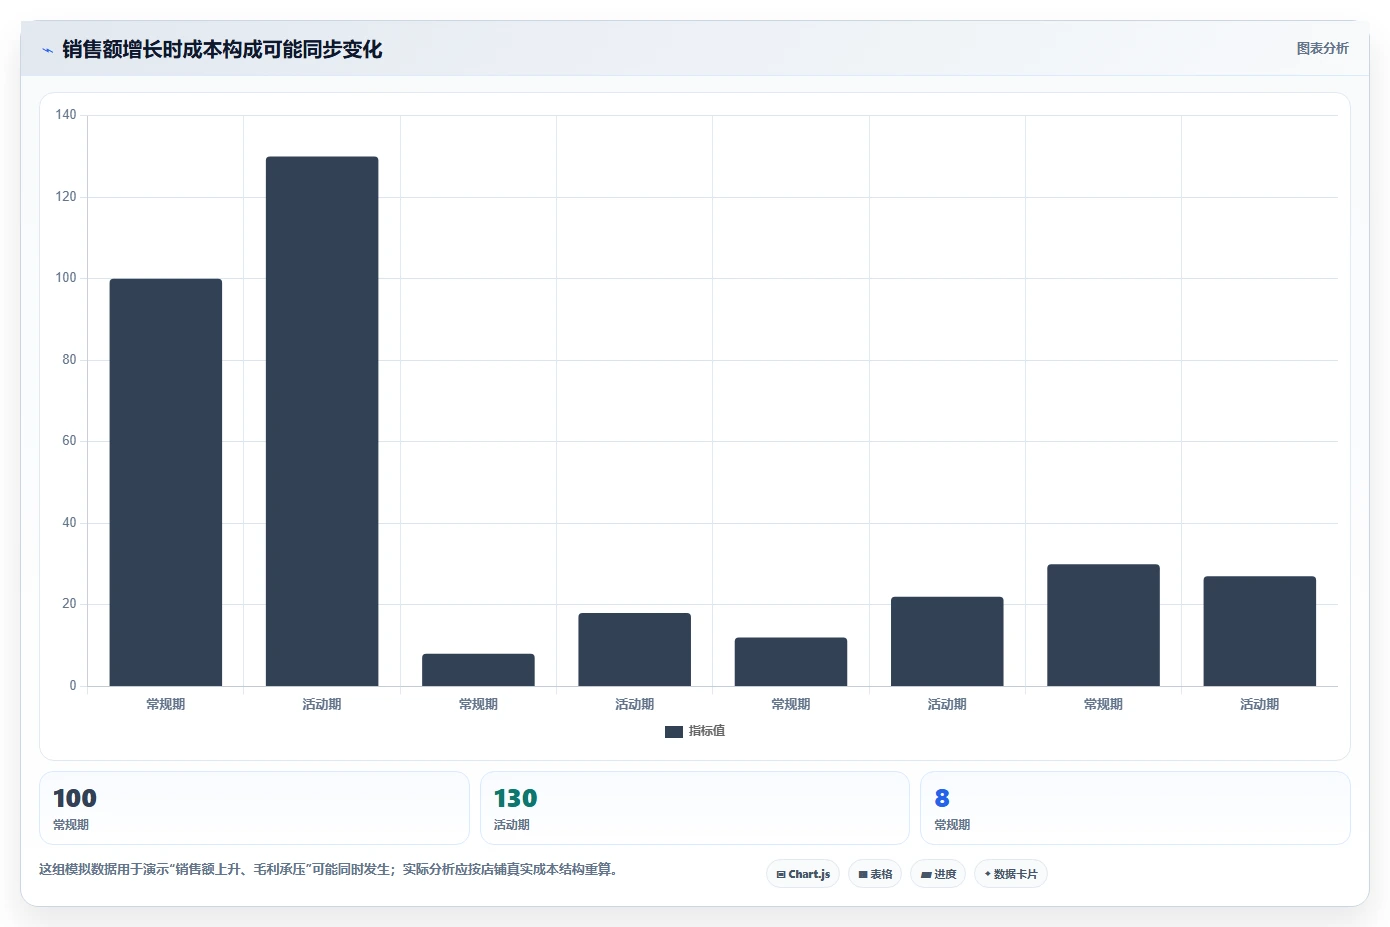Viewport: 1390px width, 927px height.
Task: Click the tallest bar at 130
Action: pyautogui.click(x=322, y=421)
